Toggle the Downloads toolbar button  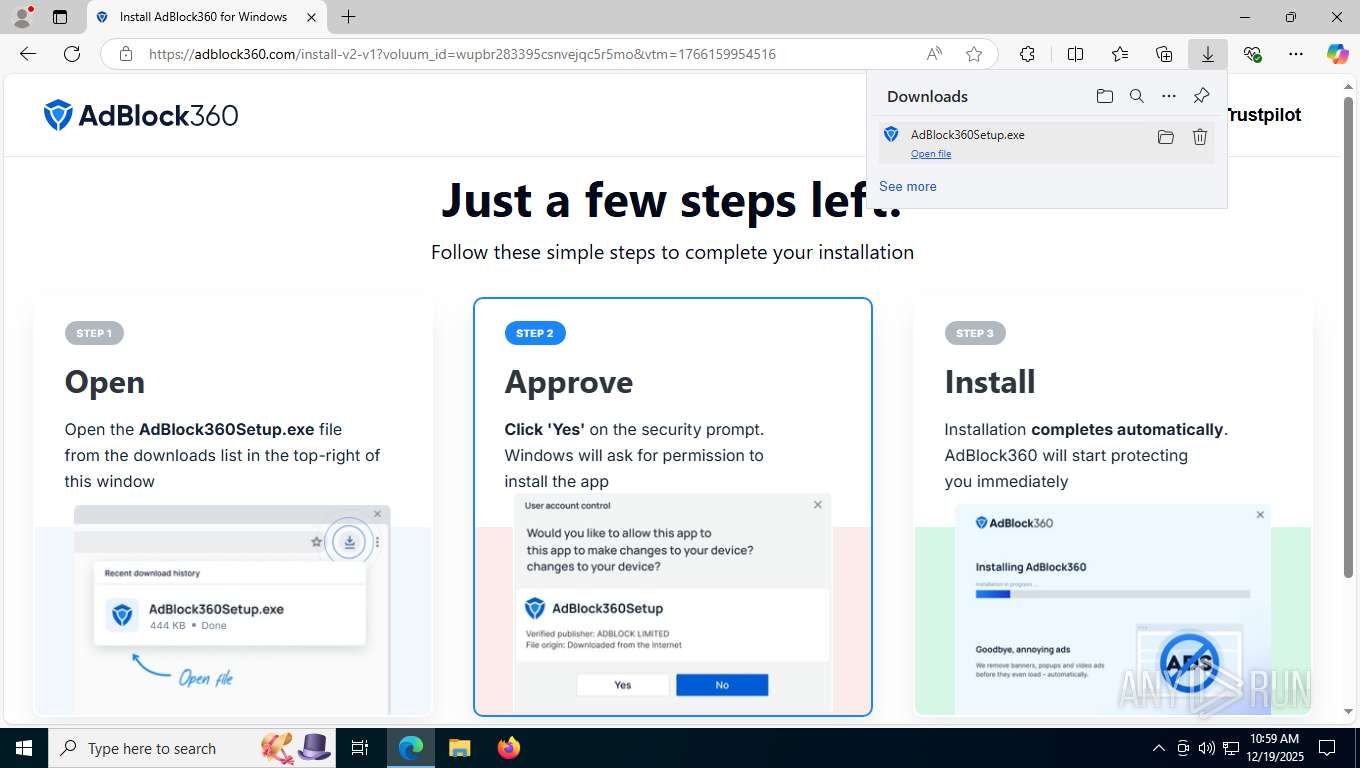click(x=1208, y=54)
